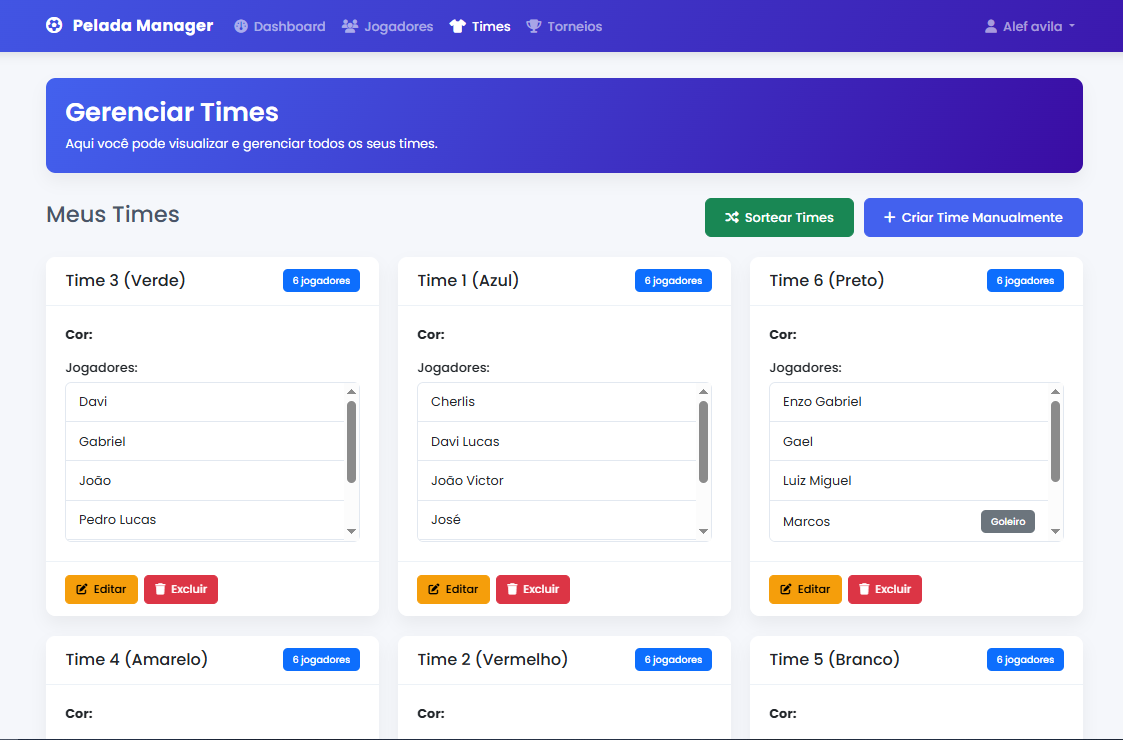
Task: Click the Torneios trophy icon
Action: coord(534,27)
